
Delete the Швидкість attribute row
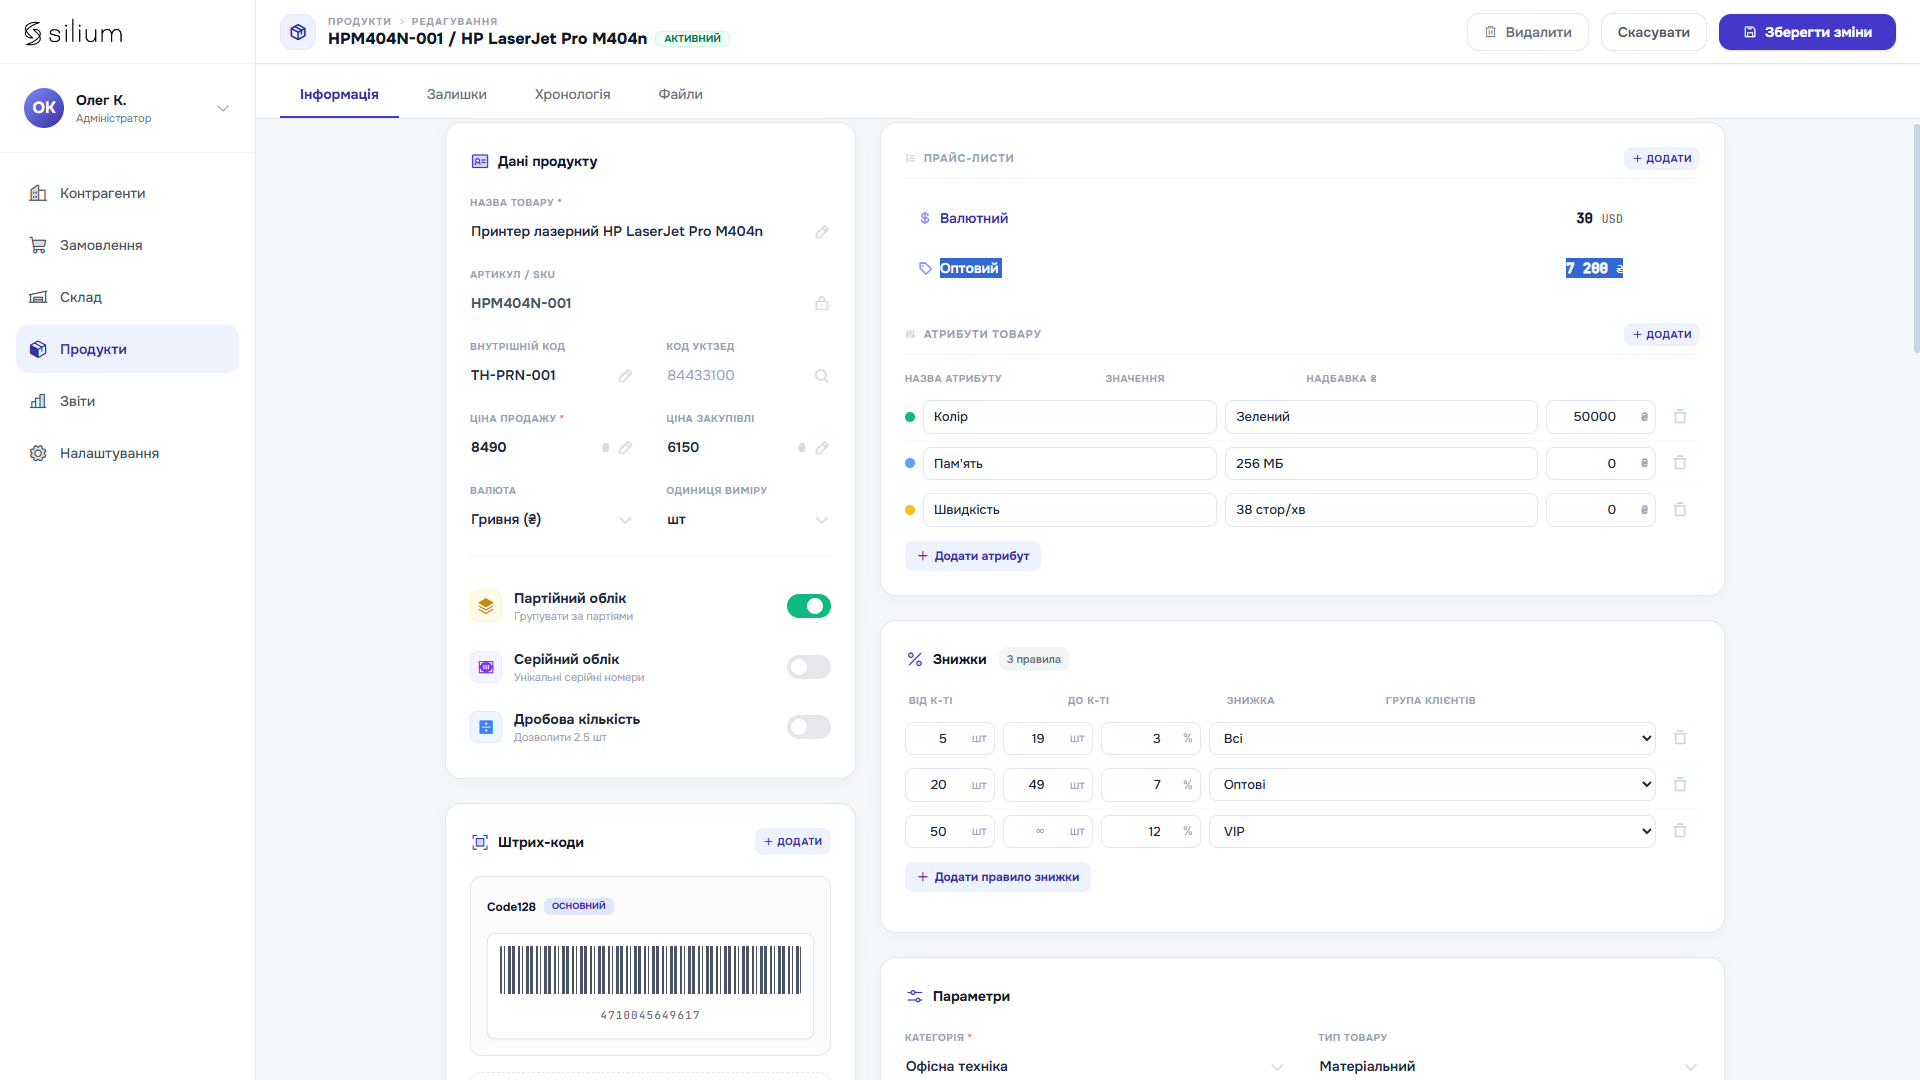pos(1680,510)
